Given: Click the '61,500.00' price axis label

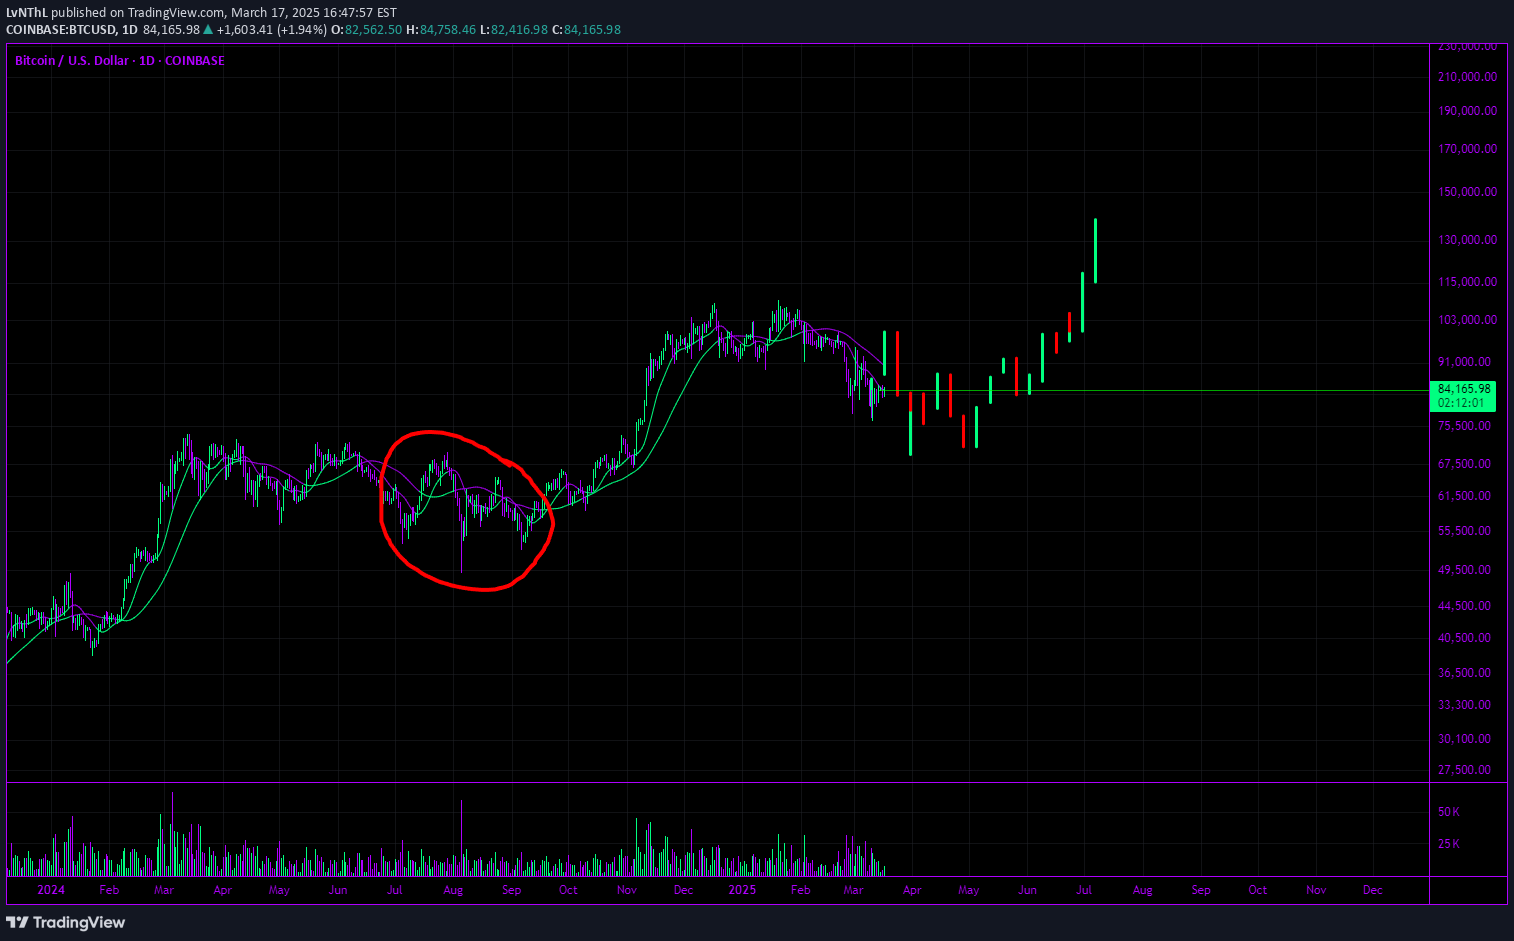Looking at the screenshot, I should (x=1464, y=496).
